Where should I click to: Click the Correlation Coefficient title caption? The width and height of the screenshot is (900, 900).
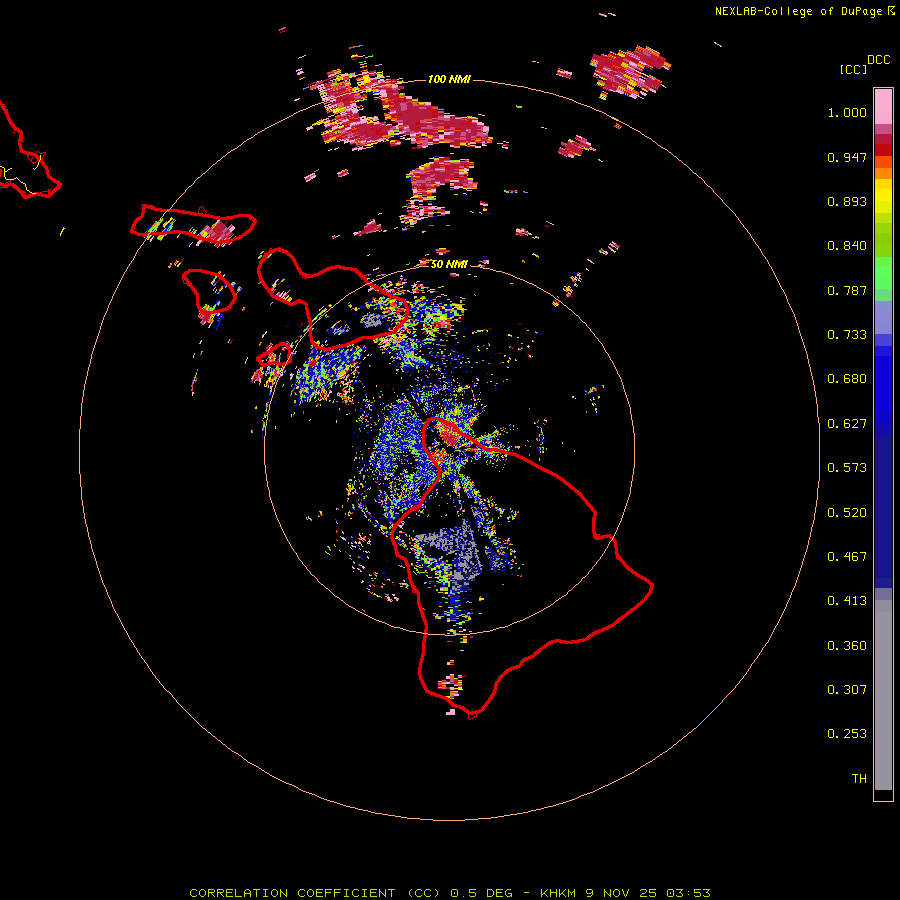coord(315,893)
